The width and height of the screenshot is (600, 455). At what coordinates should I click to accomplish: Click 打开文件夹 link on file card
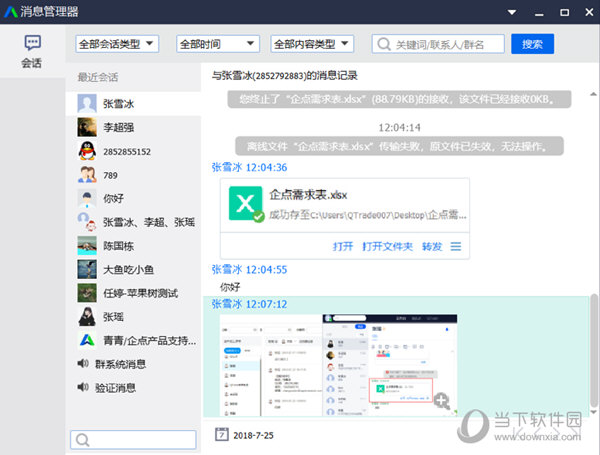pyautogui.click(x=387, y=246)
